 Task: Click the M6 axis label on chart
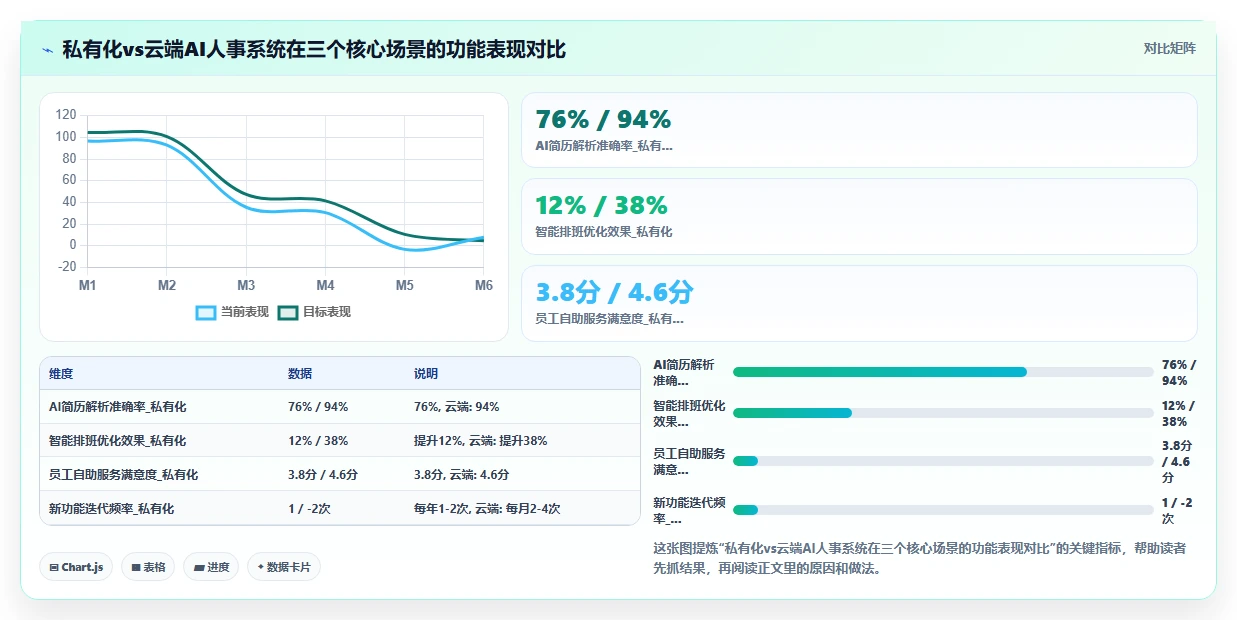click(x=483, y=286)
